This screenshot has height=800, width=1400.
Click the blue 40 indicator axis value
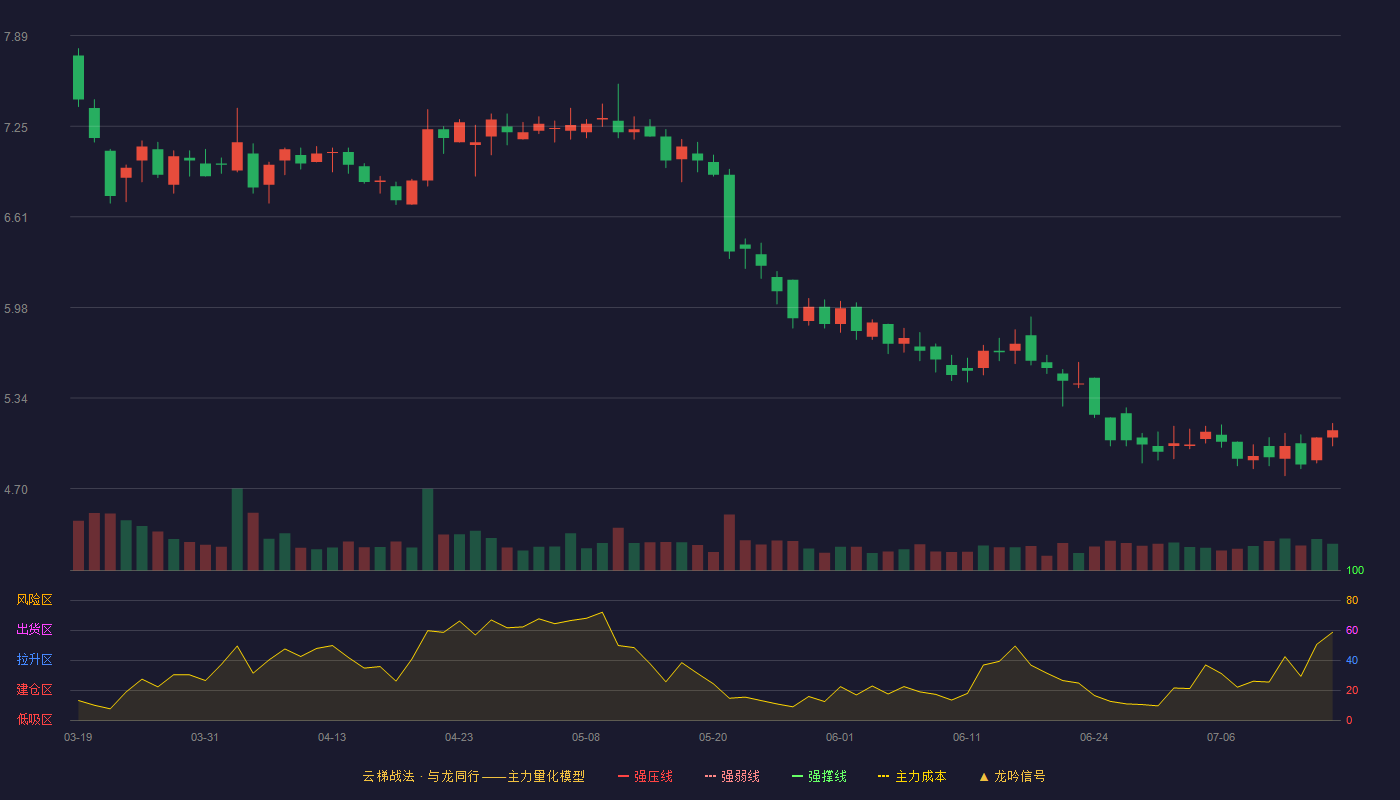tap(1352, 660)
